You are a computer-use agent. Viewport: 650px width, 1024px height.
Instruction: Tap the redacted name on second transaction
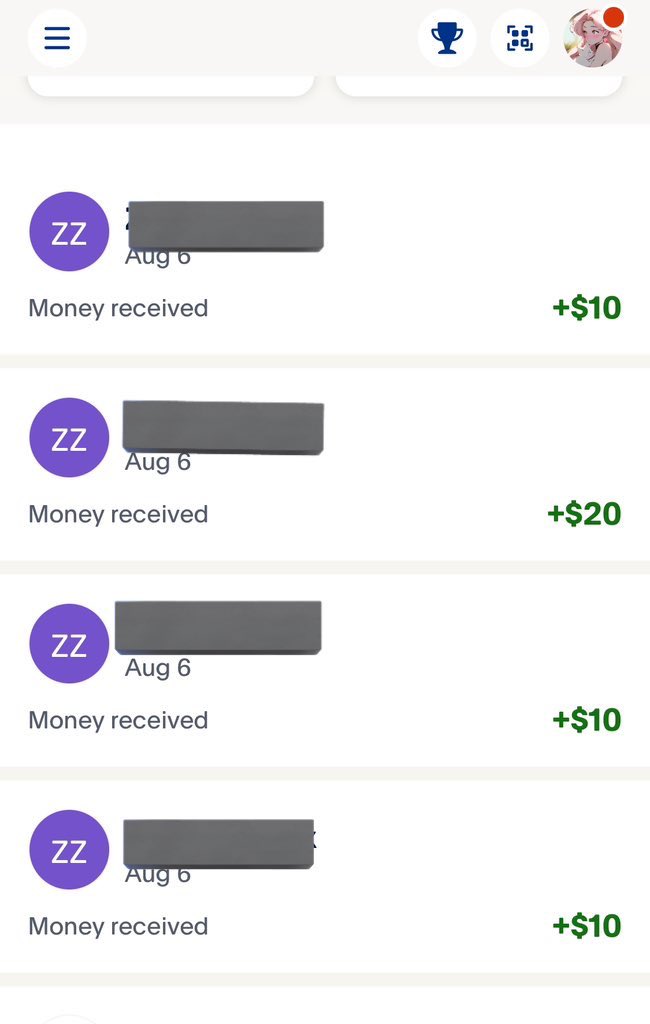coord(223,428)
